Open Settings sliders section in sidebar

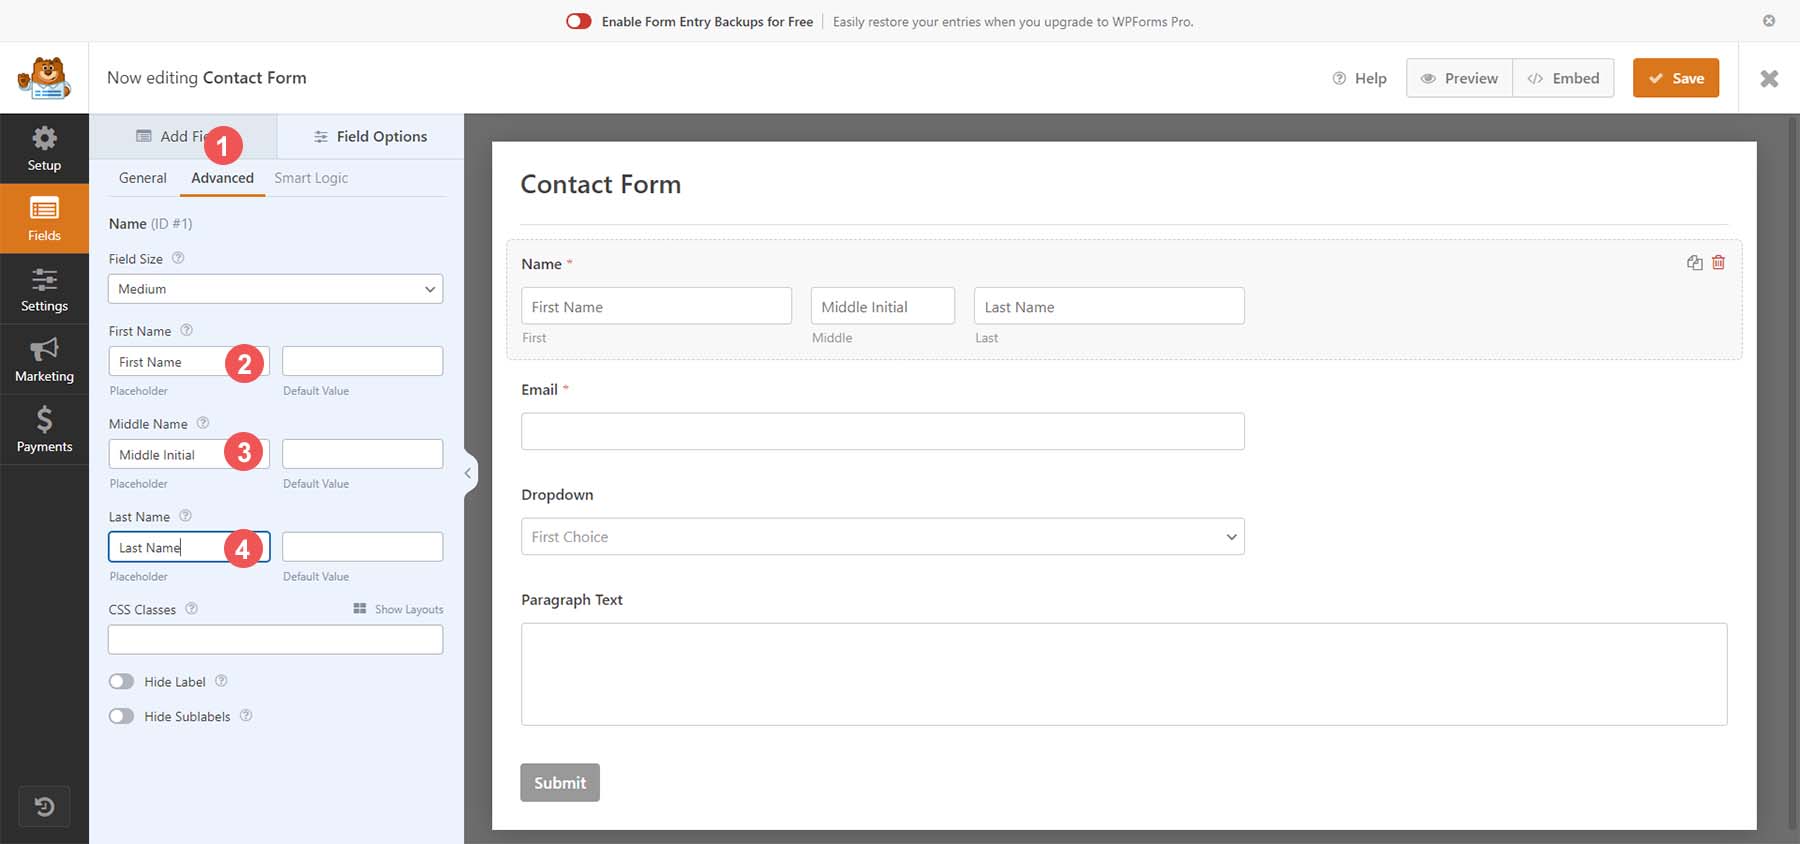(44, 290)
